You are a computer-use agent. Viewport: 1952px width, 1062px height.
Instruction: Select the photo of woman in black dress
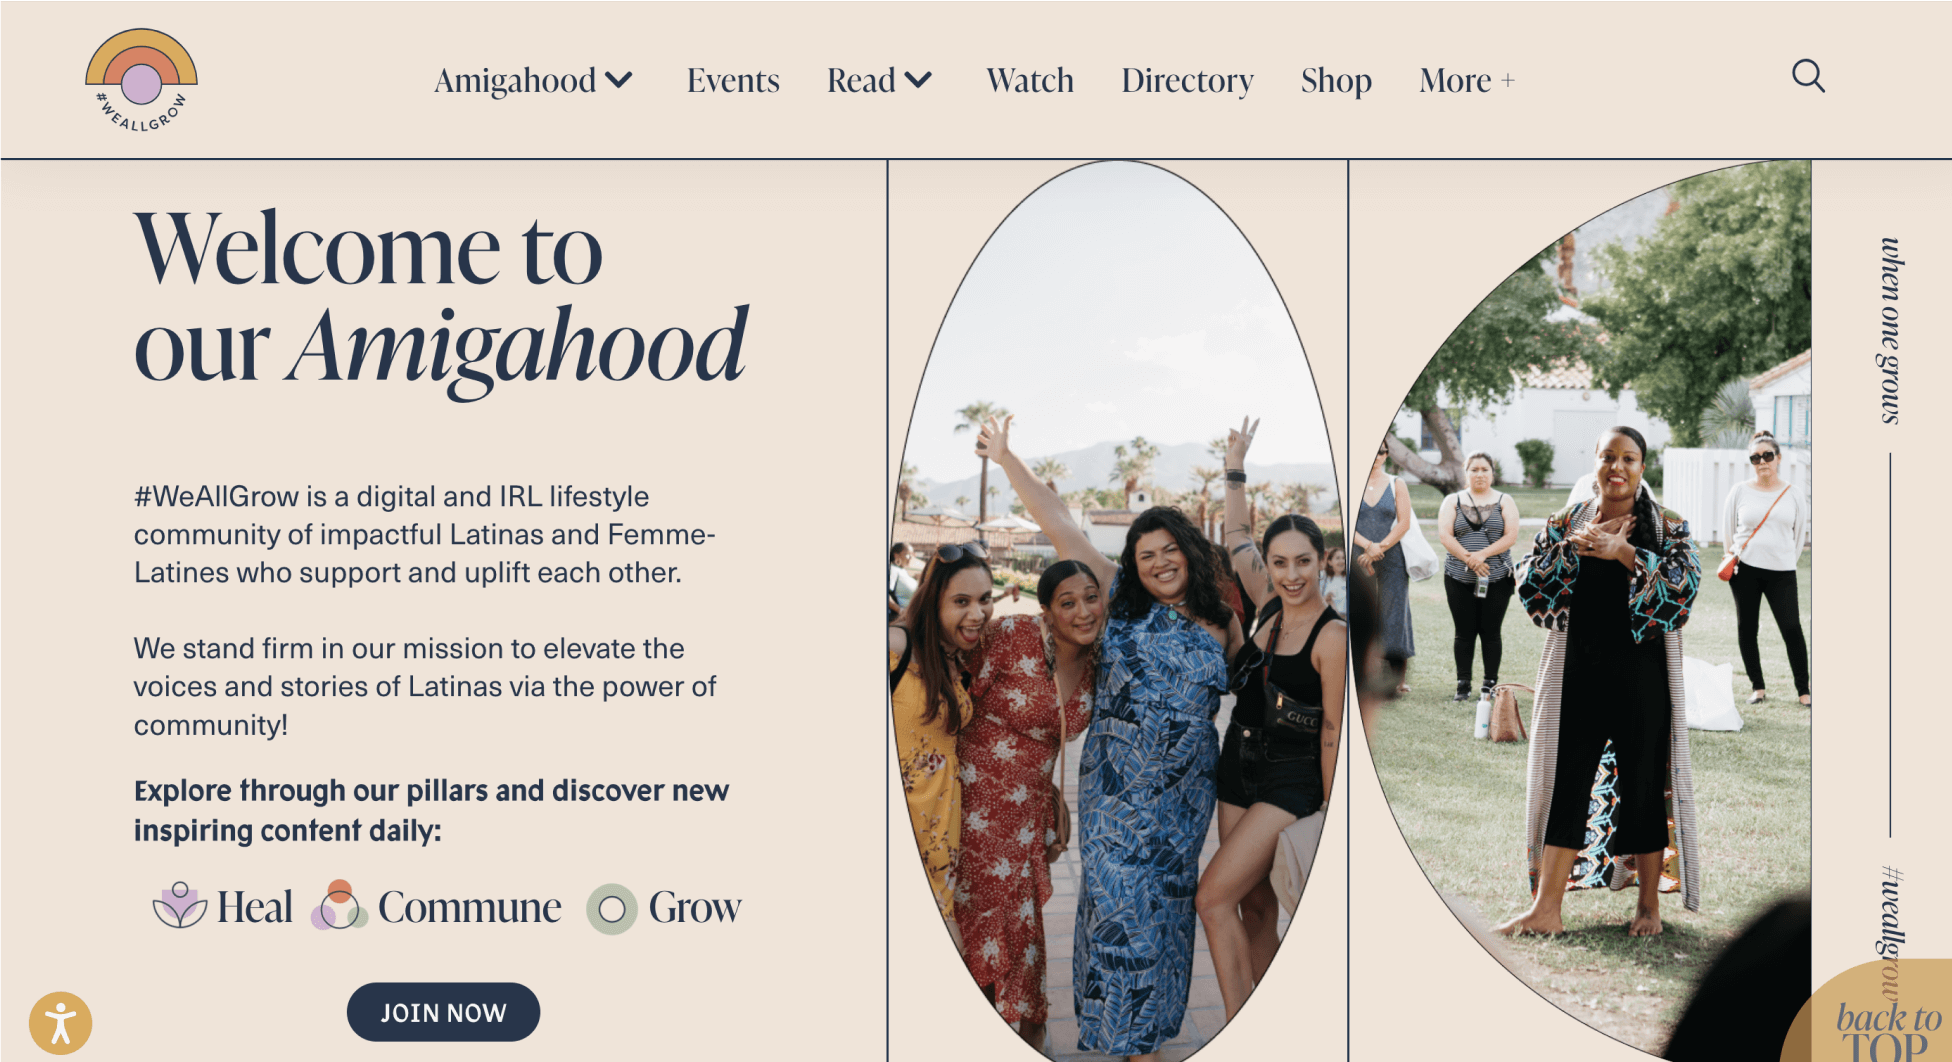pyautogui.click(x=1580, y=610)
